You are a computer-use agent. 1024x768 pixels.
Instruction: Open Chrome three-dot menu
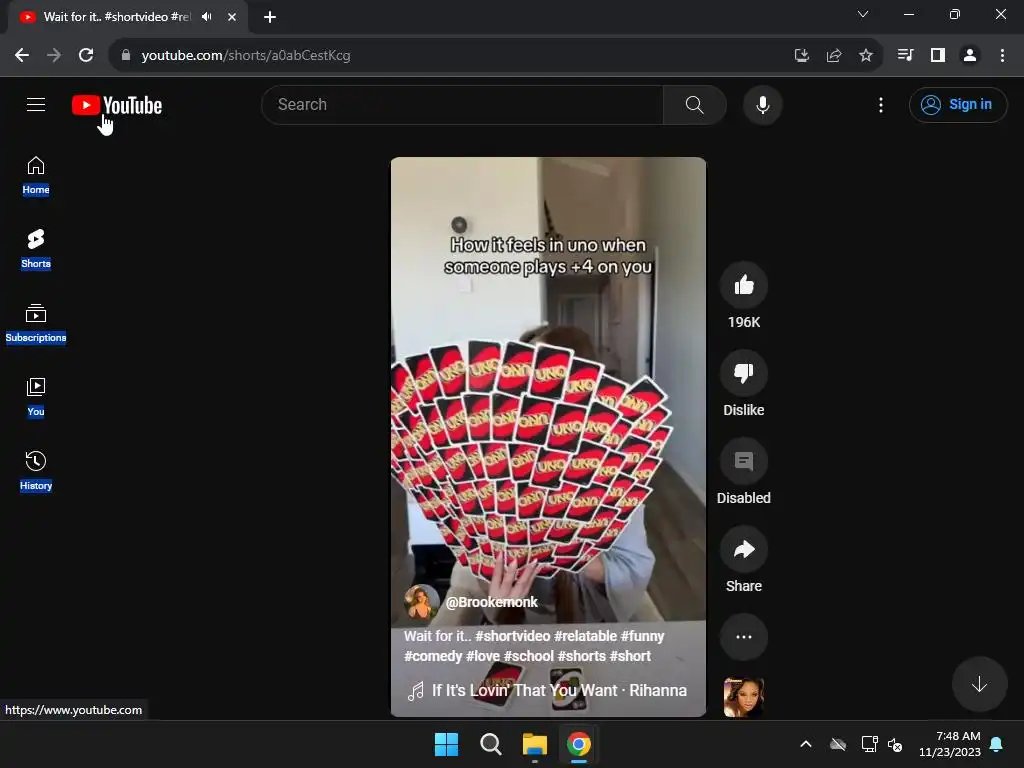1002,56
